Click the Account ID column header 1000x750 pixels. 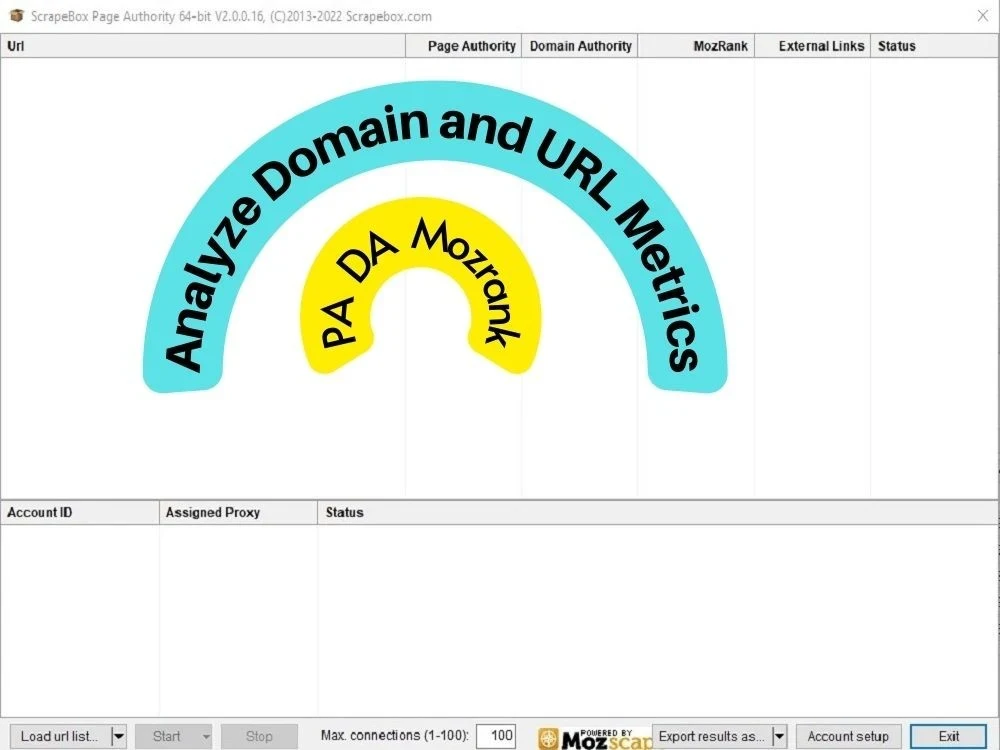click(80, 512)
